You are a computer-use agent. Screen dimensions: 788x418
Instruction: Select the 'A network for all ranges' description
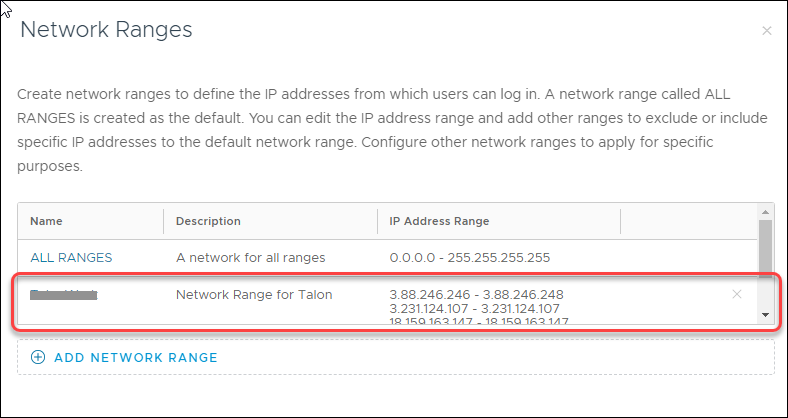(x=251, y=257)
